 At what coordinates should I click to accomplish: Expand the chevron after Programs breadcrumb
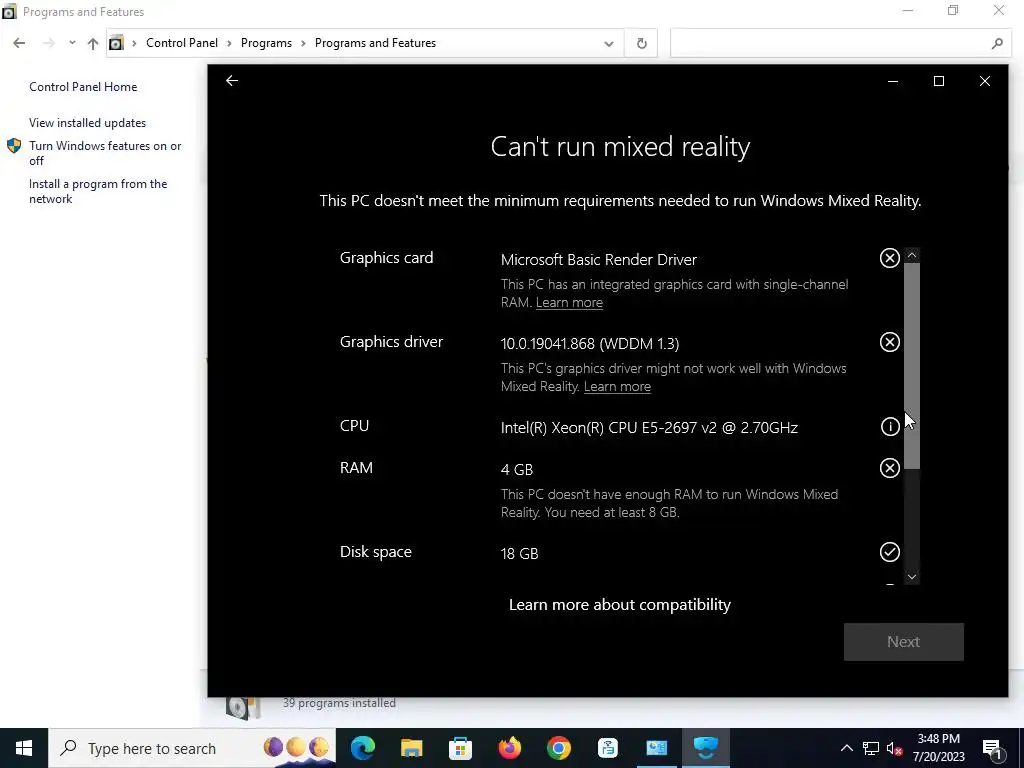point(303,43)
